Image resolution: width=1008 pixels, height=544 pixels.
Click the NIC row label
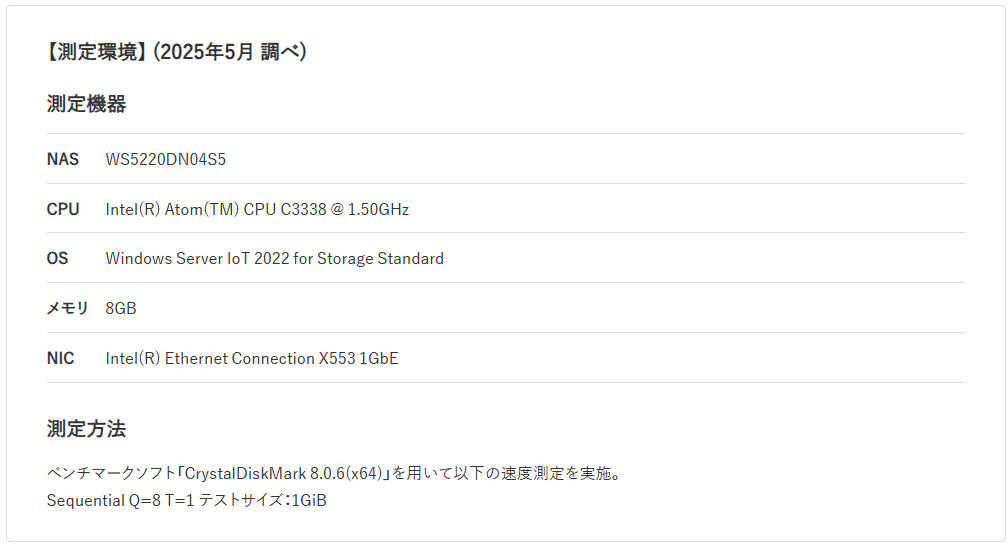60,359
